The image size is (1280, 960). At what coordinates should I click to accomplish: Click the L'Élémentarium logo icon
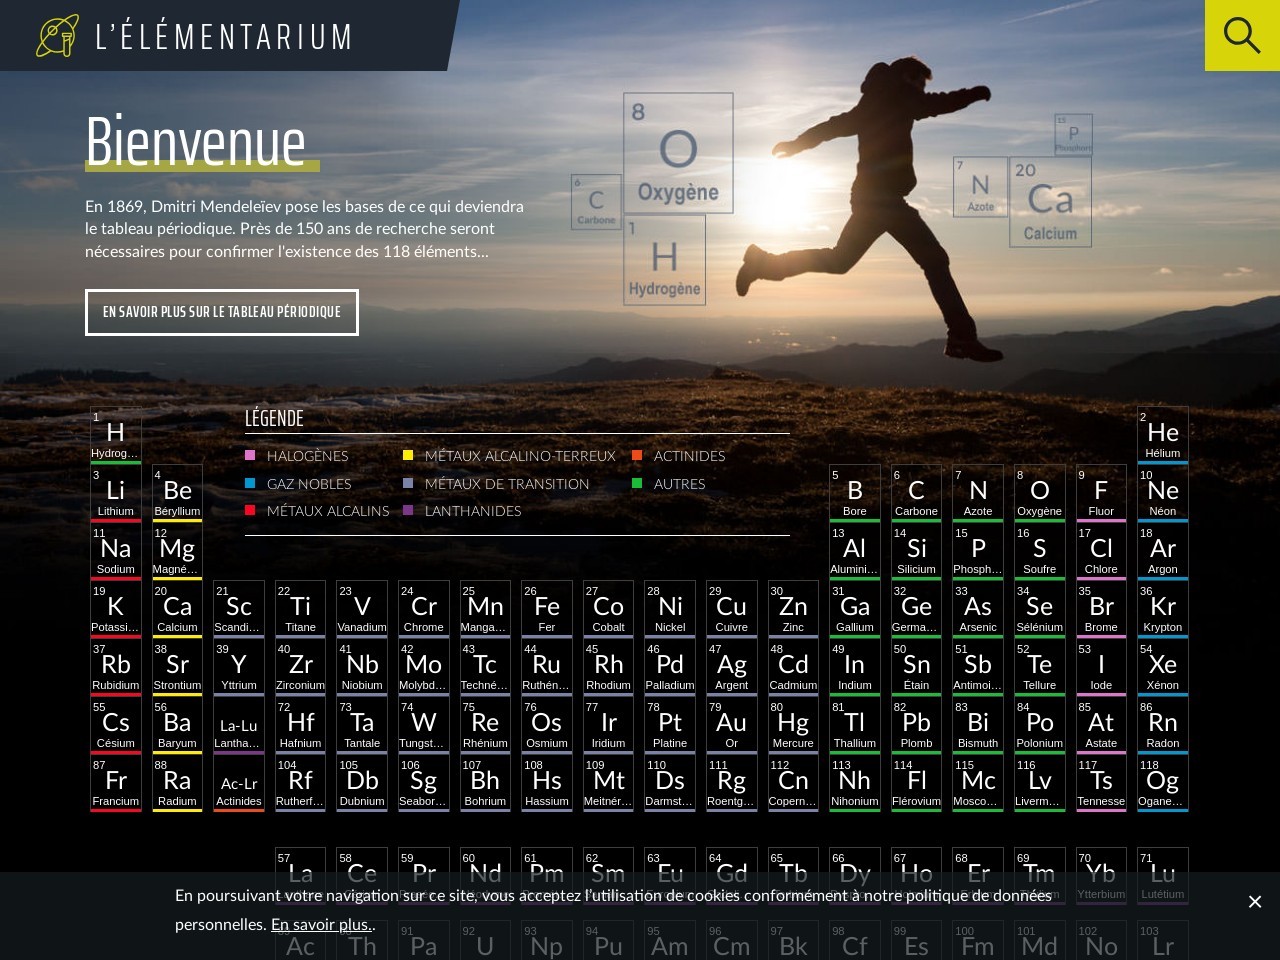tap(57, 36)
